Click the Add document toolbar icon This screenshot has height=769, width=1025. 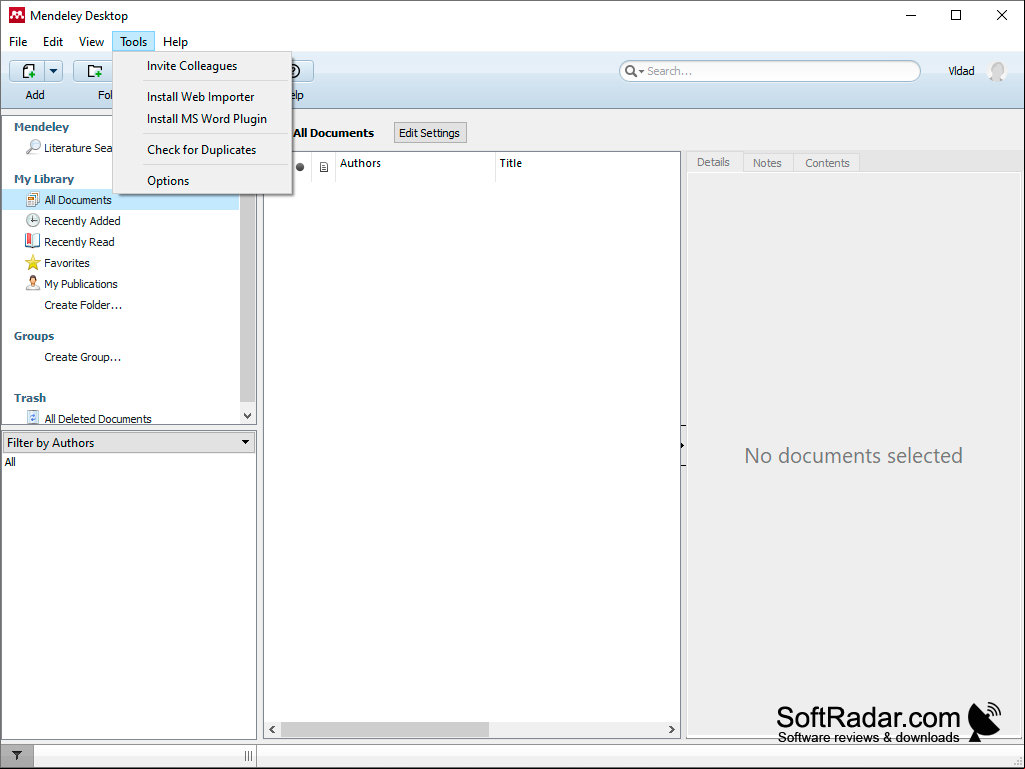point(27,71)
